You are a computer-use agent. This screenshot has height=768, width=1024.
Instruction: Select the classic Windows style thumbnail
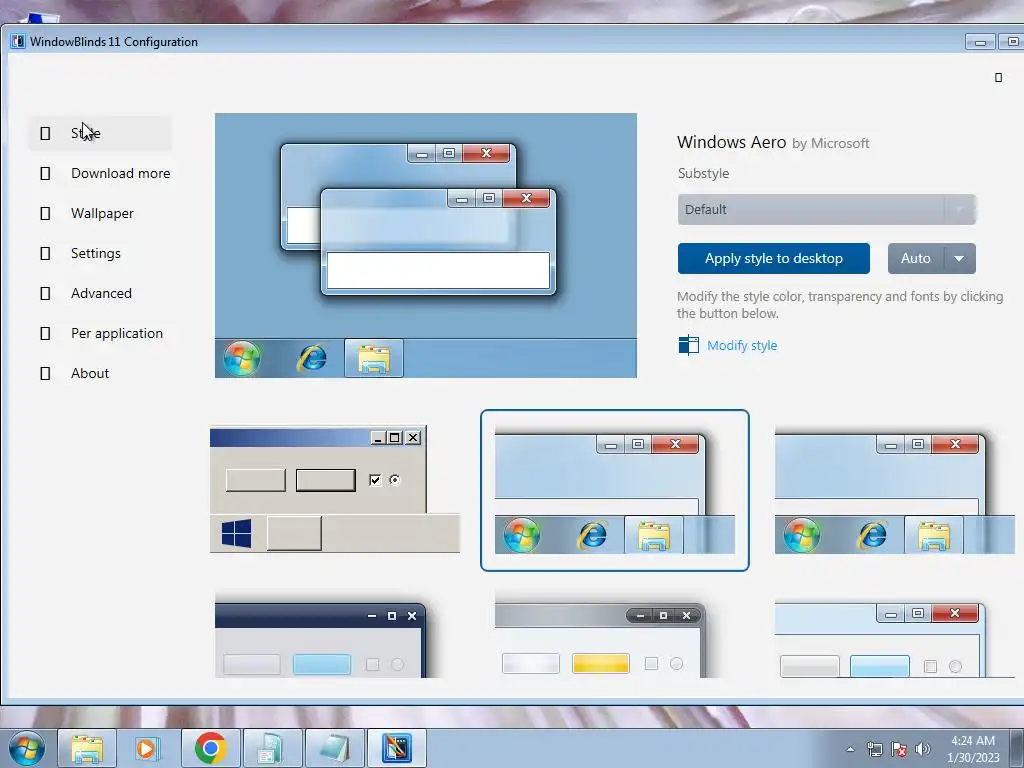click(x=335, y=490)
